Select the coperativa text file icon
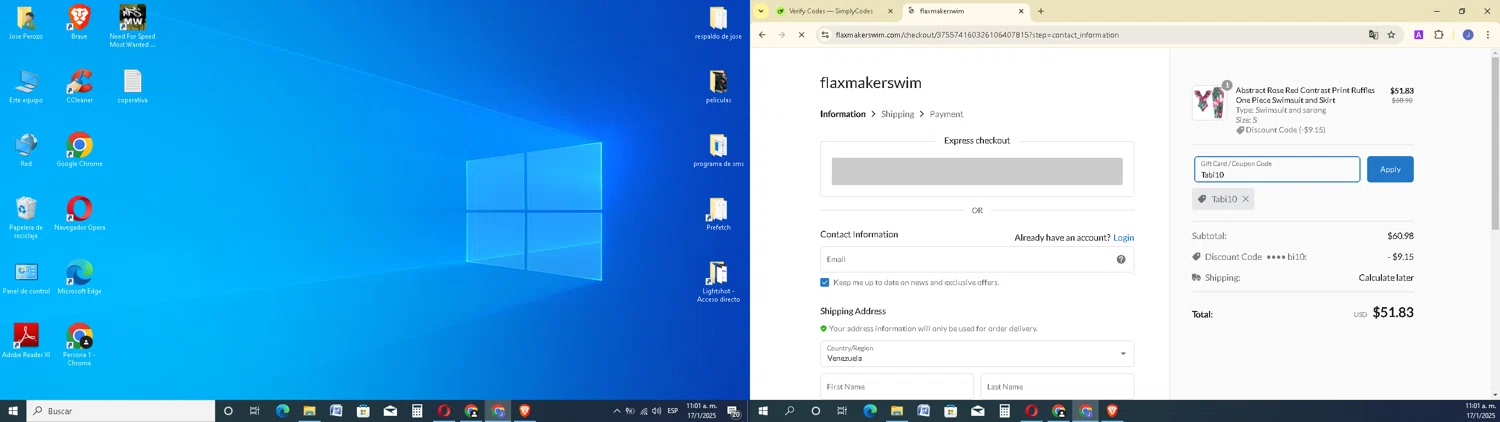 (x=132, y=86)
